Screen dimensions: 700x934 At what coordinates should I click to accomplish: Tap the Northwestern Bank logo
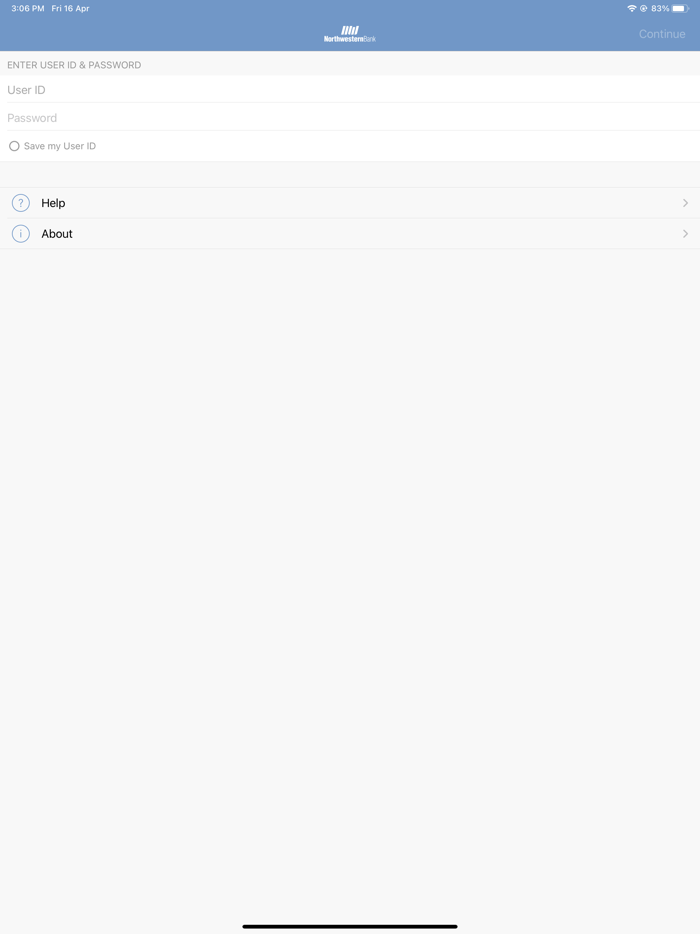point(350,34)
